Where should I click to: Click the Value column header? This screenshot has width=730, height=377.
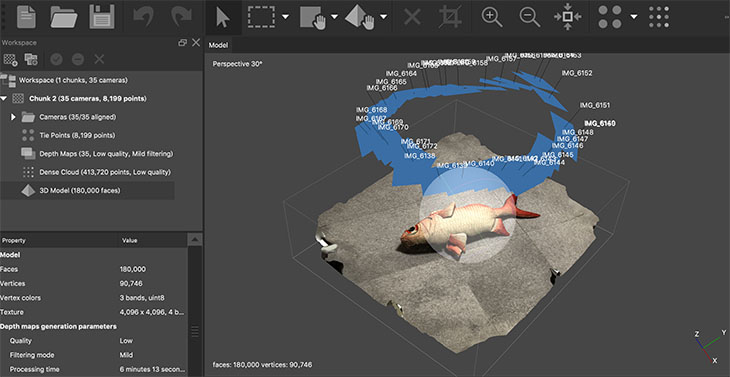tap(129, 241)
